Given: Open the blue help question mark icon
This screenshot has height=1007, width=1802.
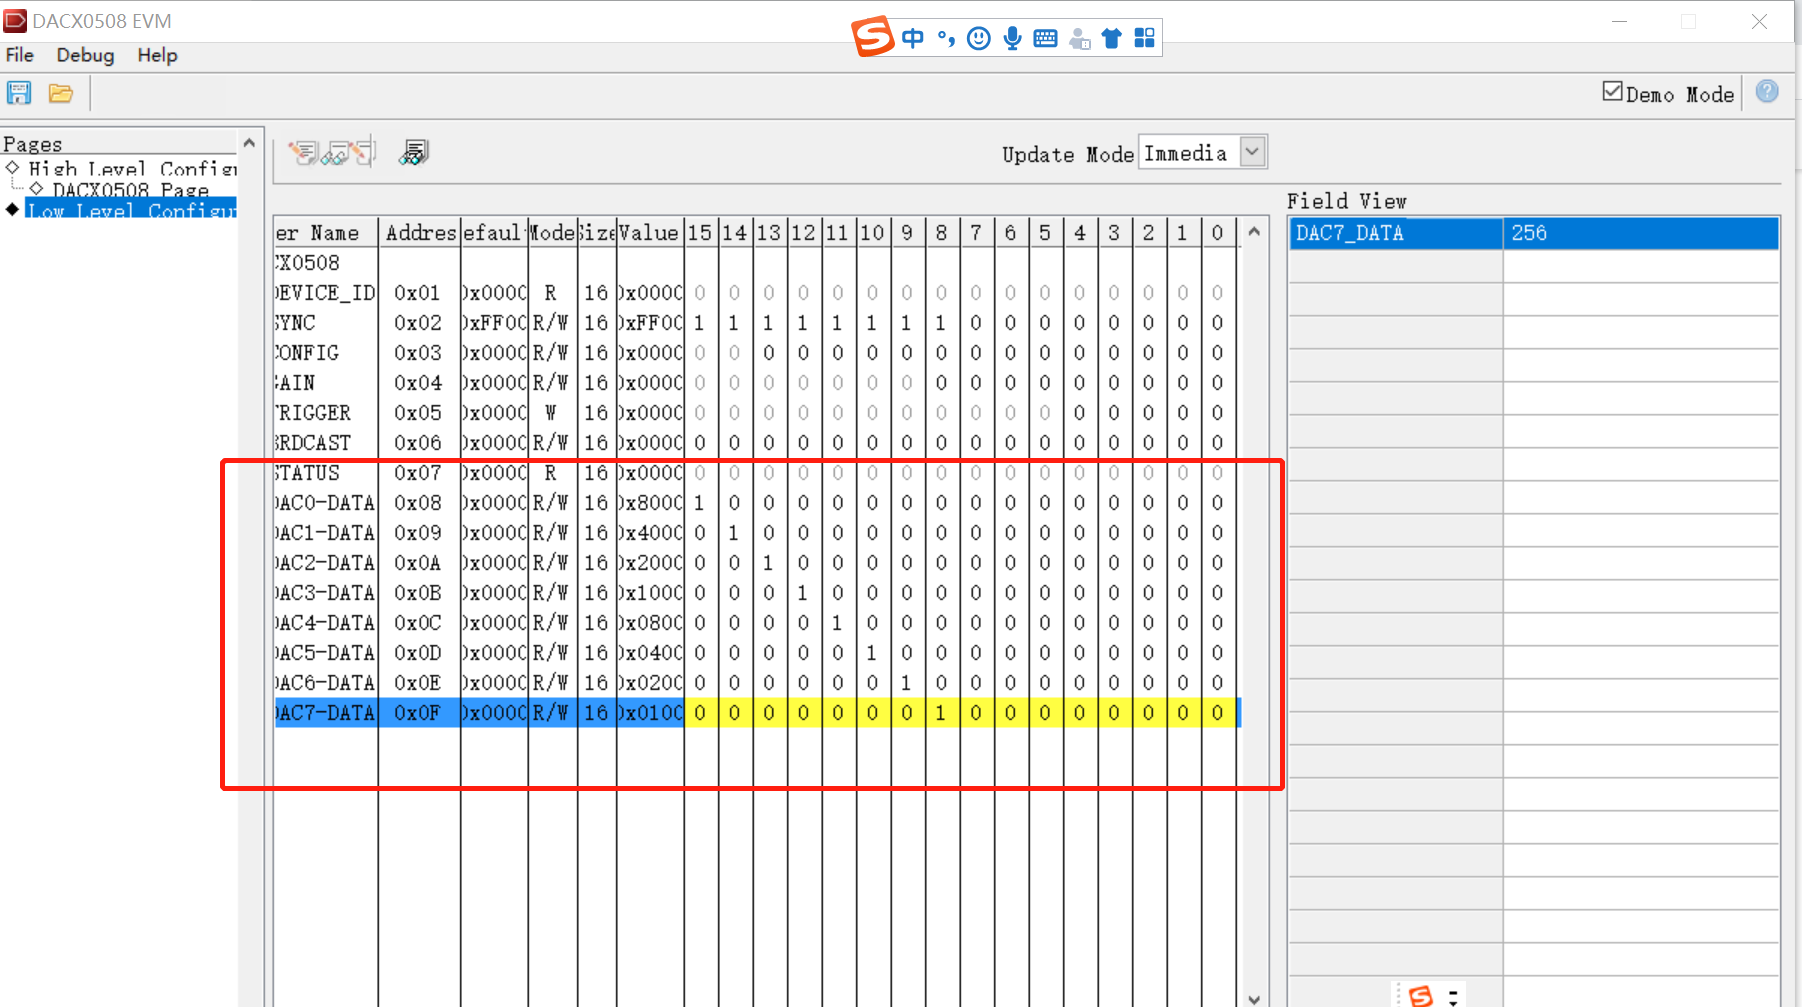Looking at the screenshot, I should click(1767, 92).
